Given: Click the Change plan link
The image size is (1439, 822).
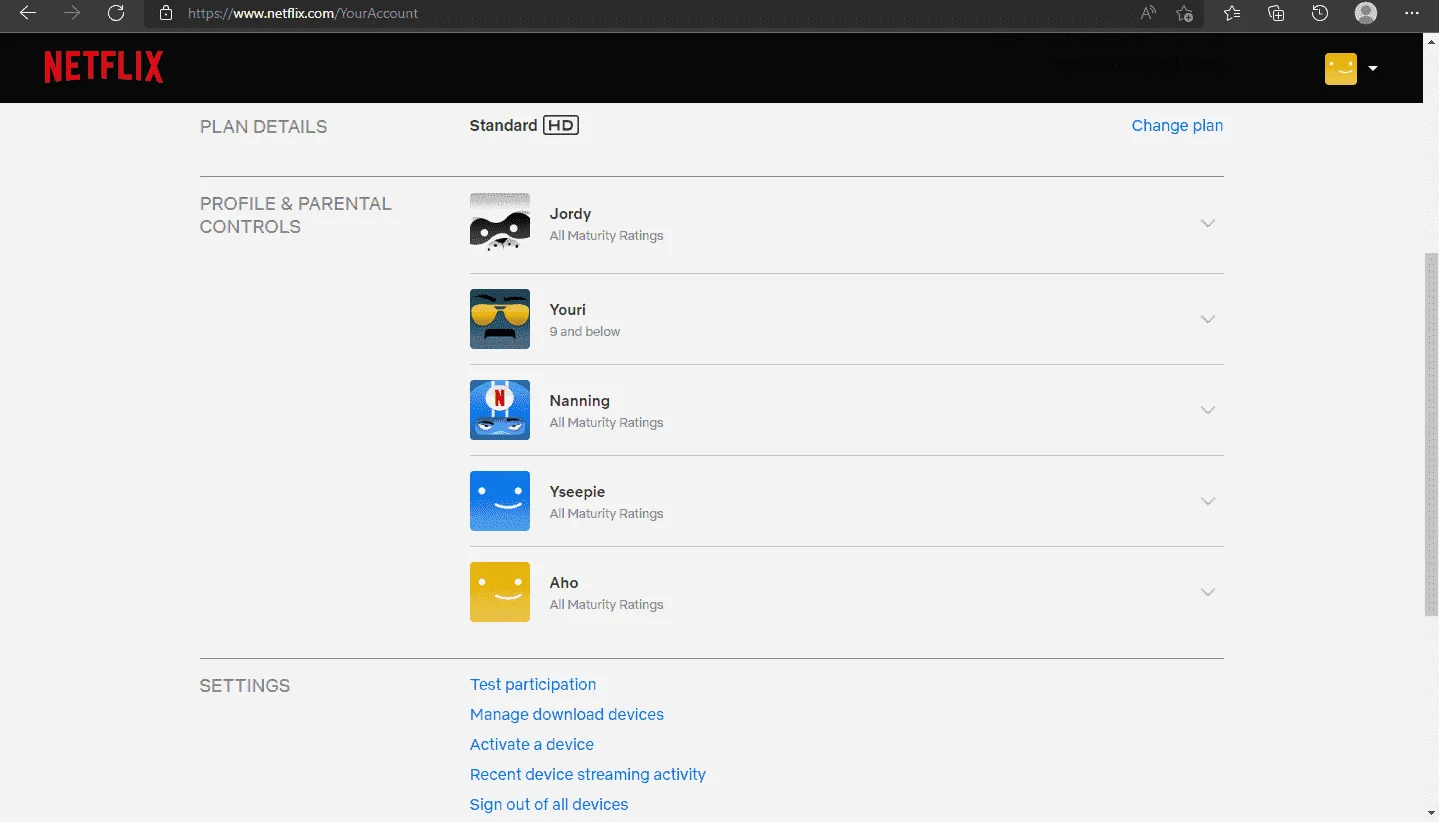Looking at the screenshot, I should [1177, 125].
